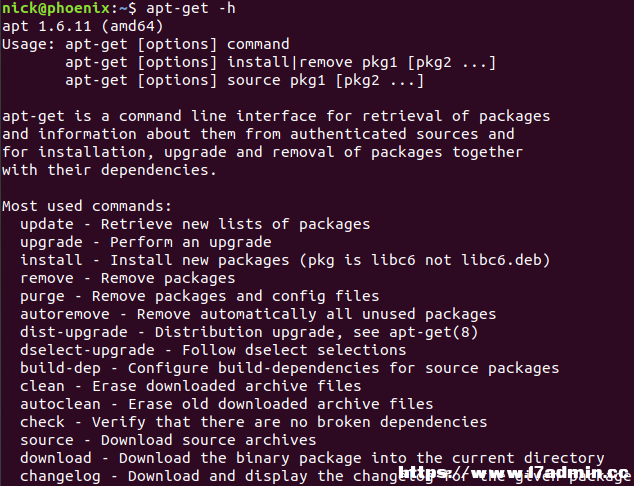Click the 'dselect-upgrade' command entry
The width and height of the screenshot is (634, 486).
[x=87, y=350]
